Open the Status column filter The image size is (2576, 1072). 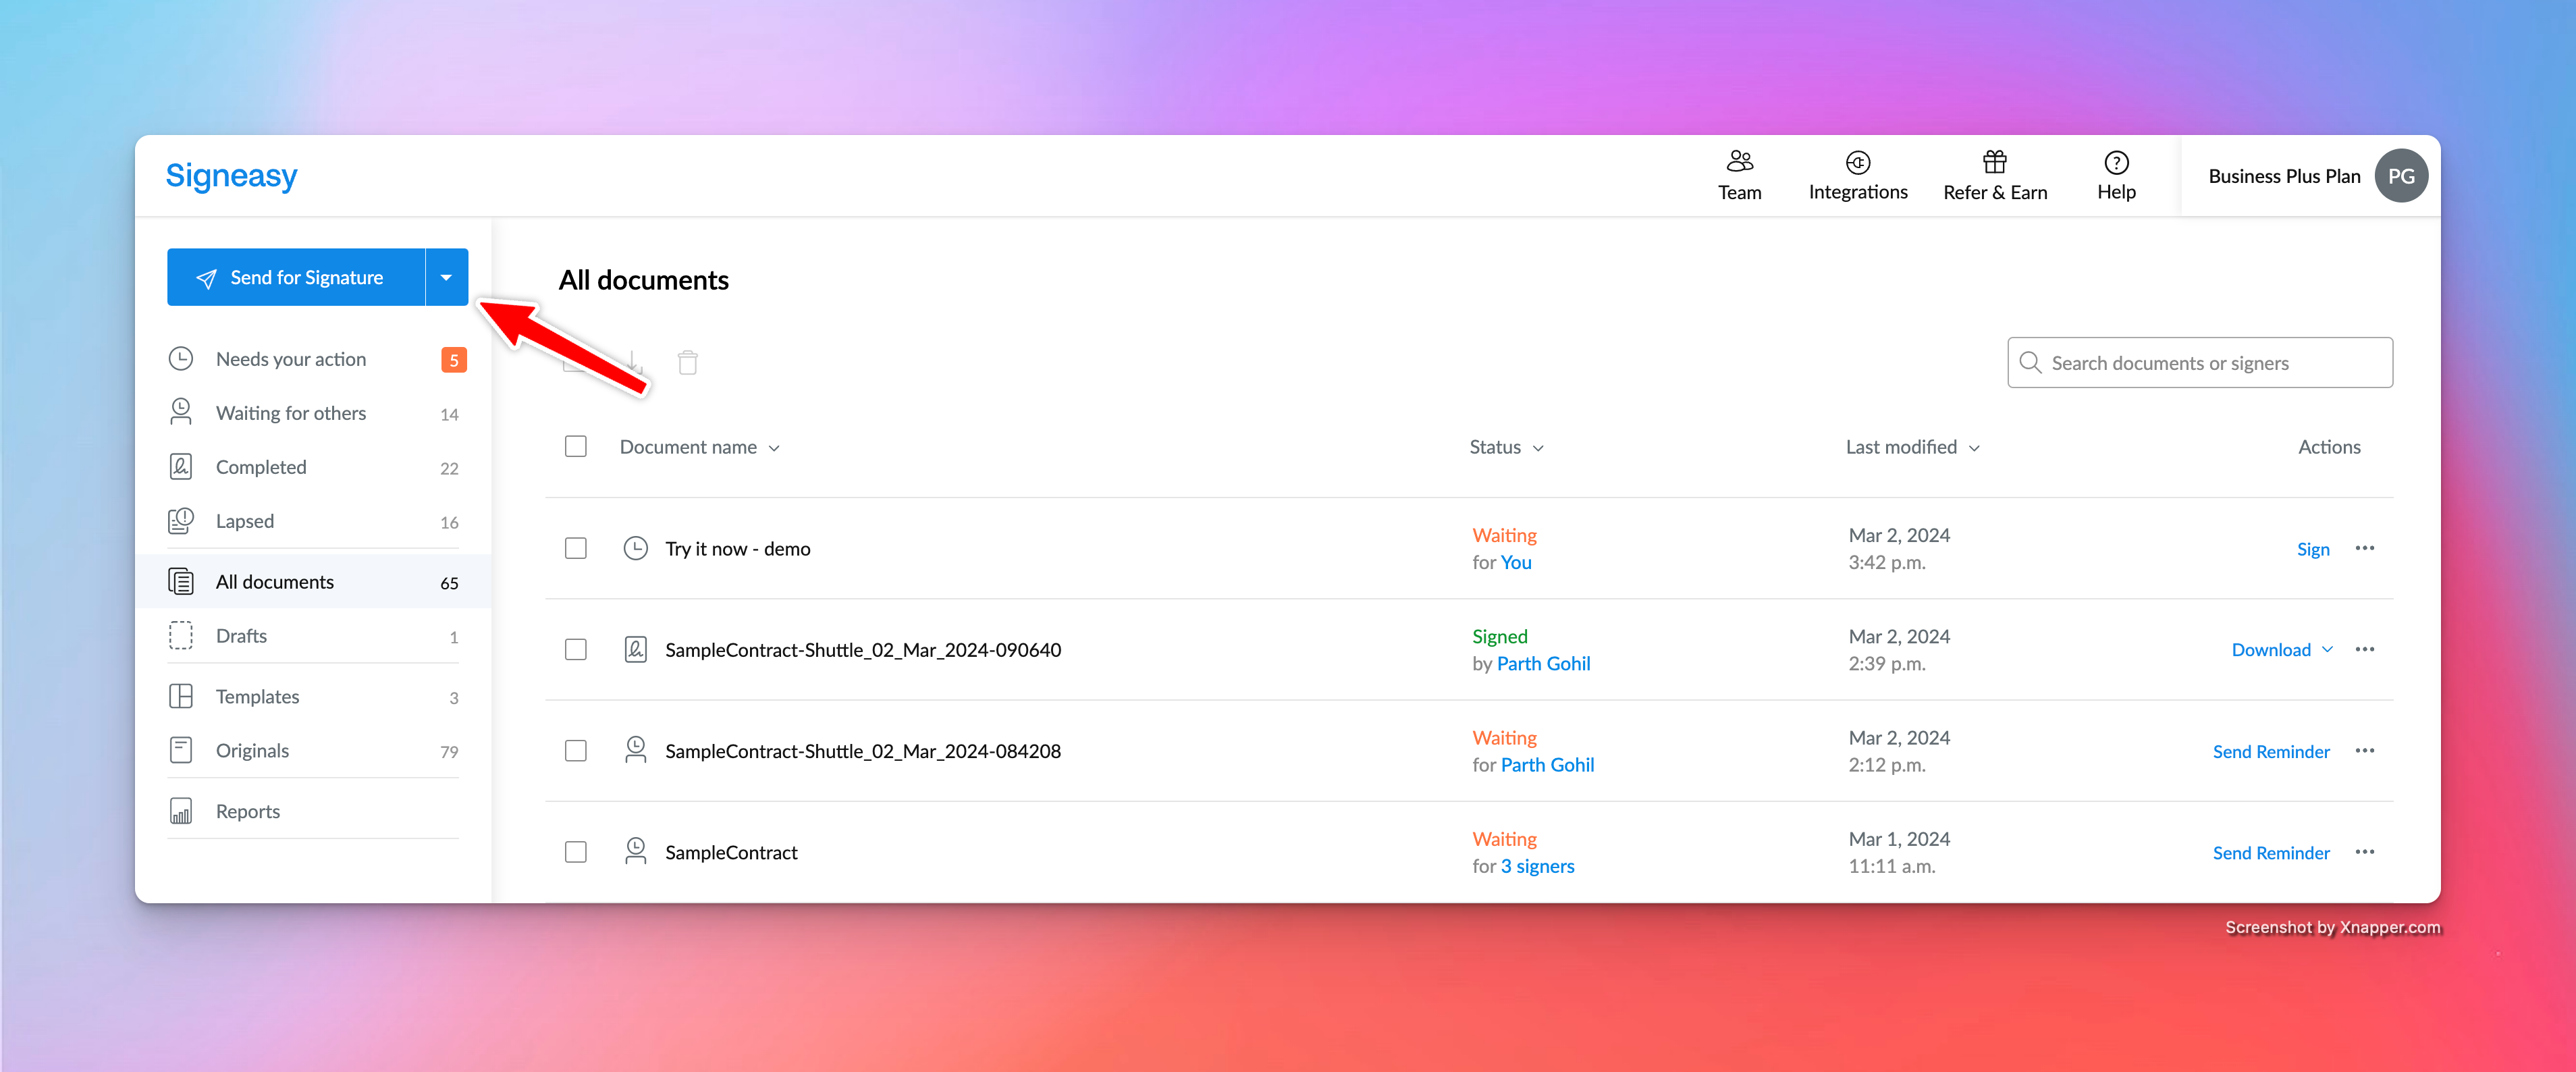tap(1506, 447)
